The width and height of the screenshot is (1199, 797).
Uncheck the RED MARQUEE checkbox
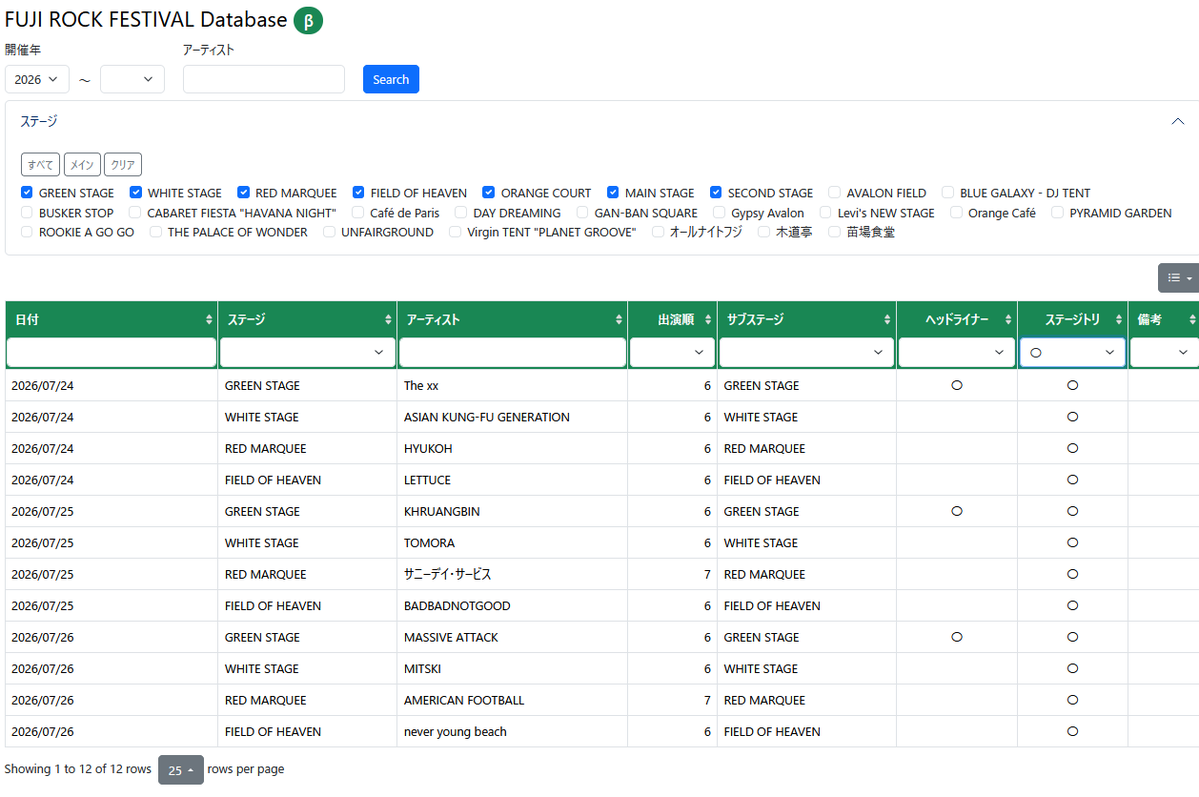243,192
